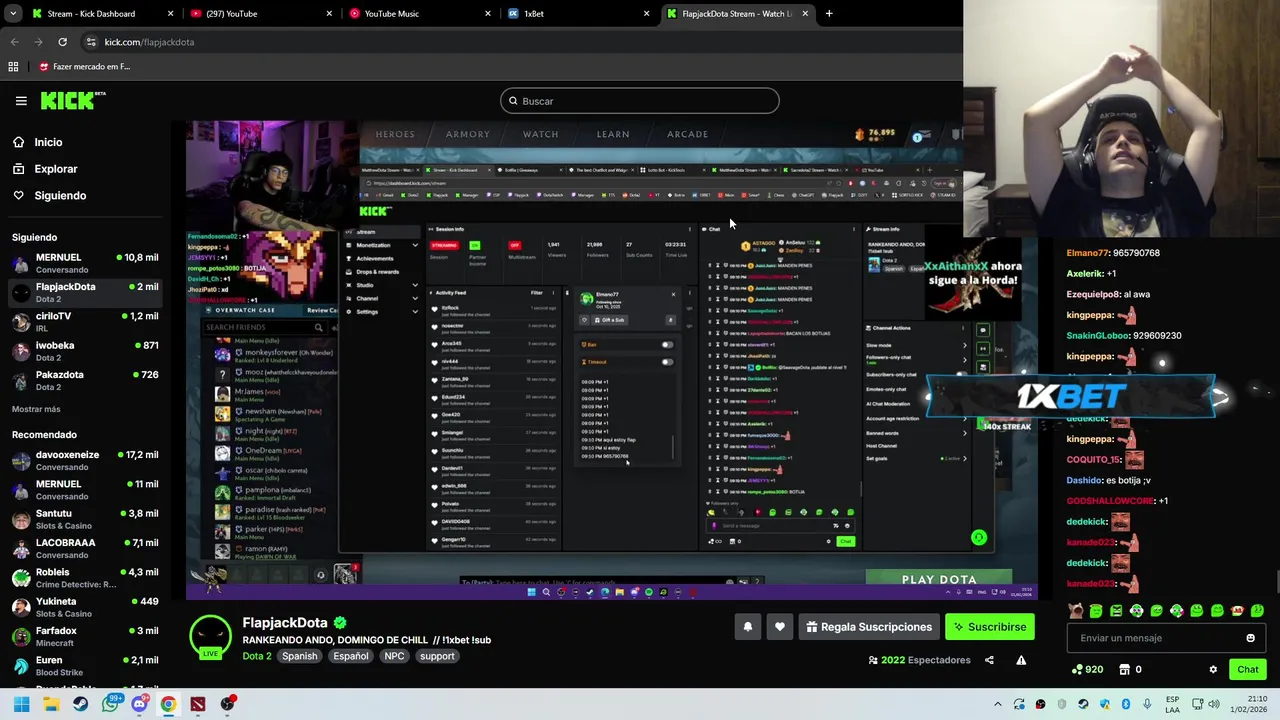Open Farfadox recommended channel

(x=85, y=636)
